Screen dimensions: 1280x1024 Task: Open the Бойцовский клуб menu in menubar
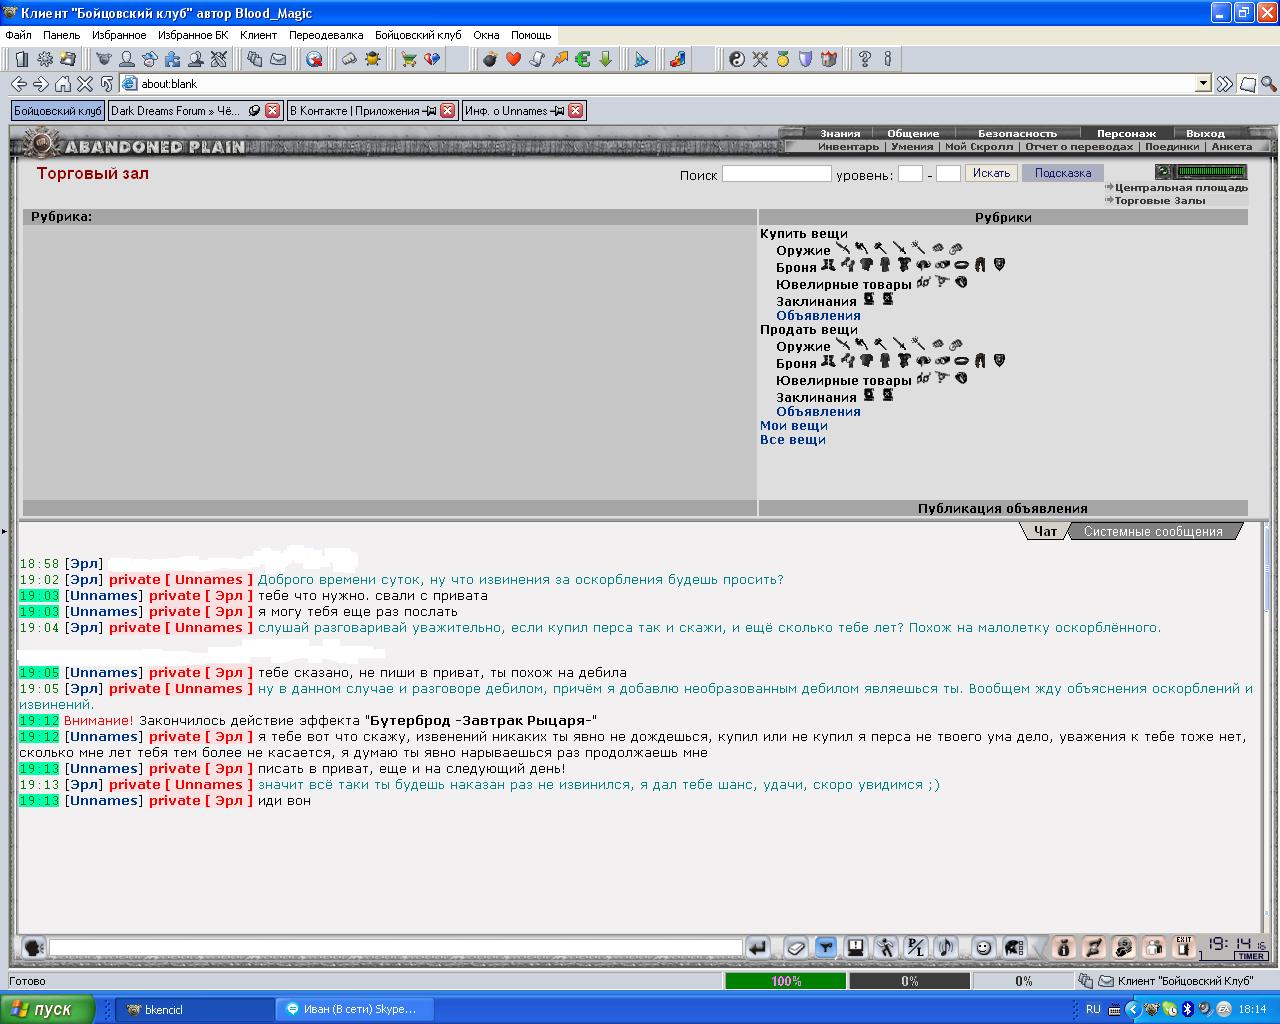point(418,35)
